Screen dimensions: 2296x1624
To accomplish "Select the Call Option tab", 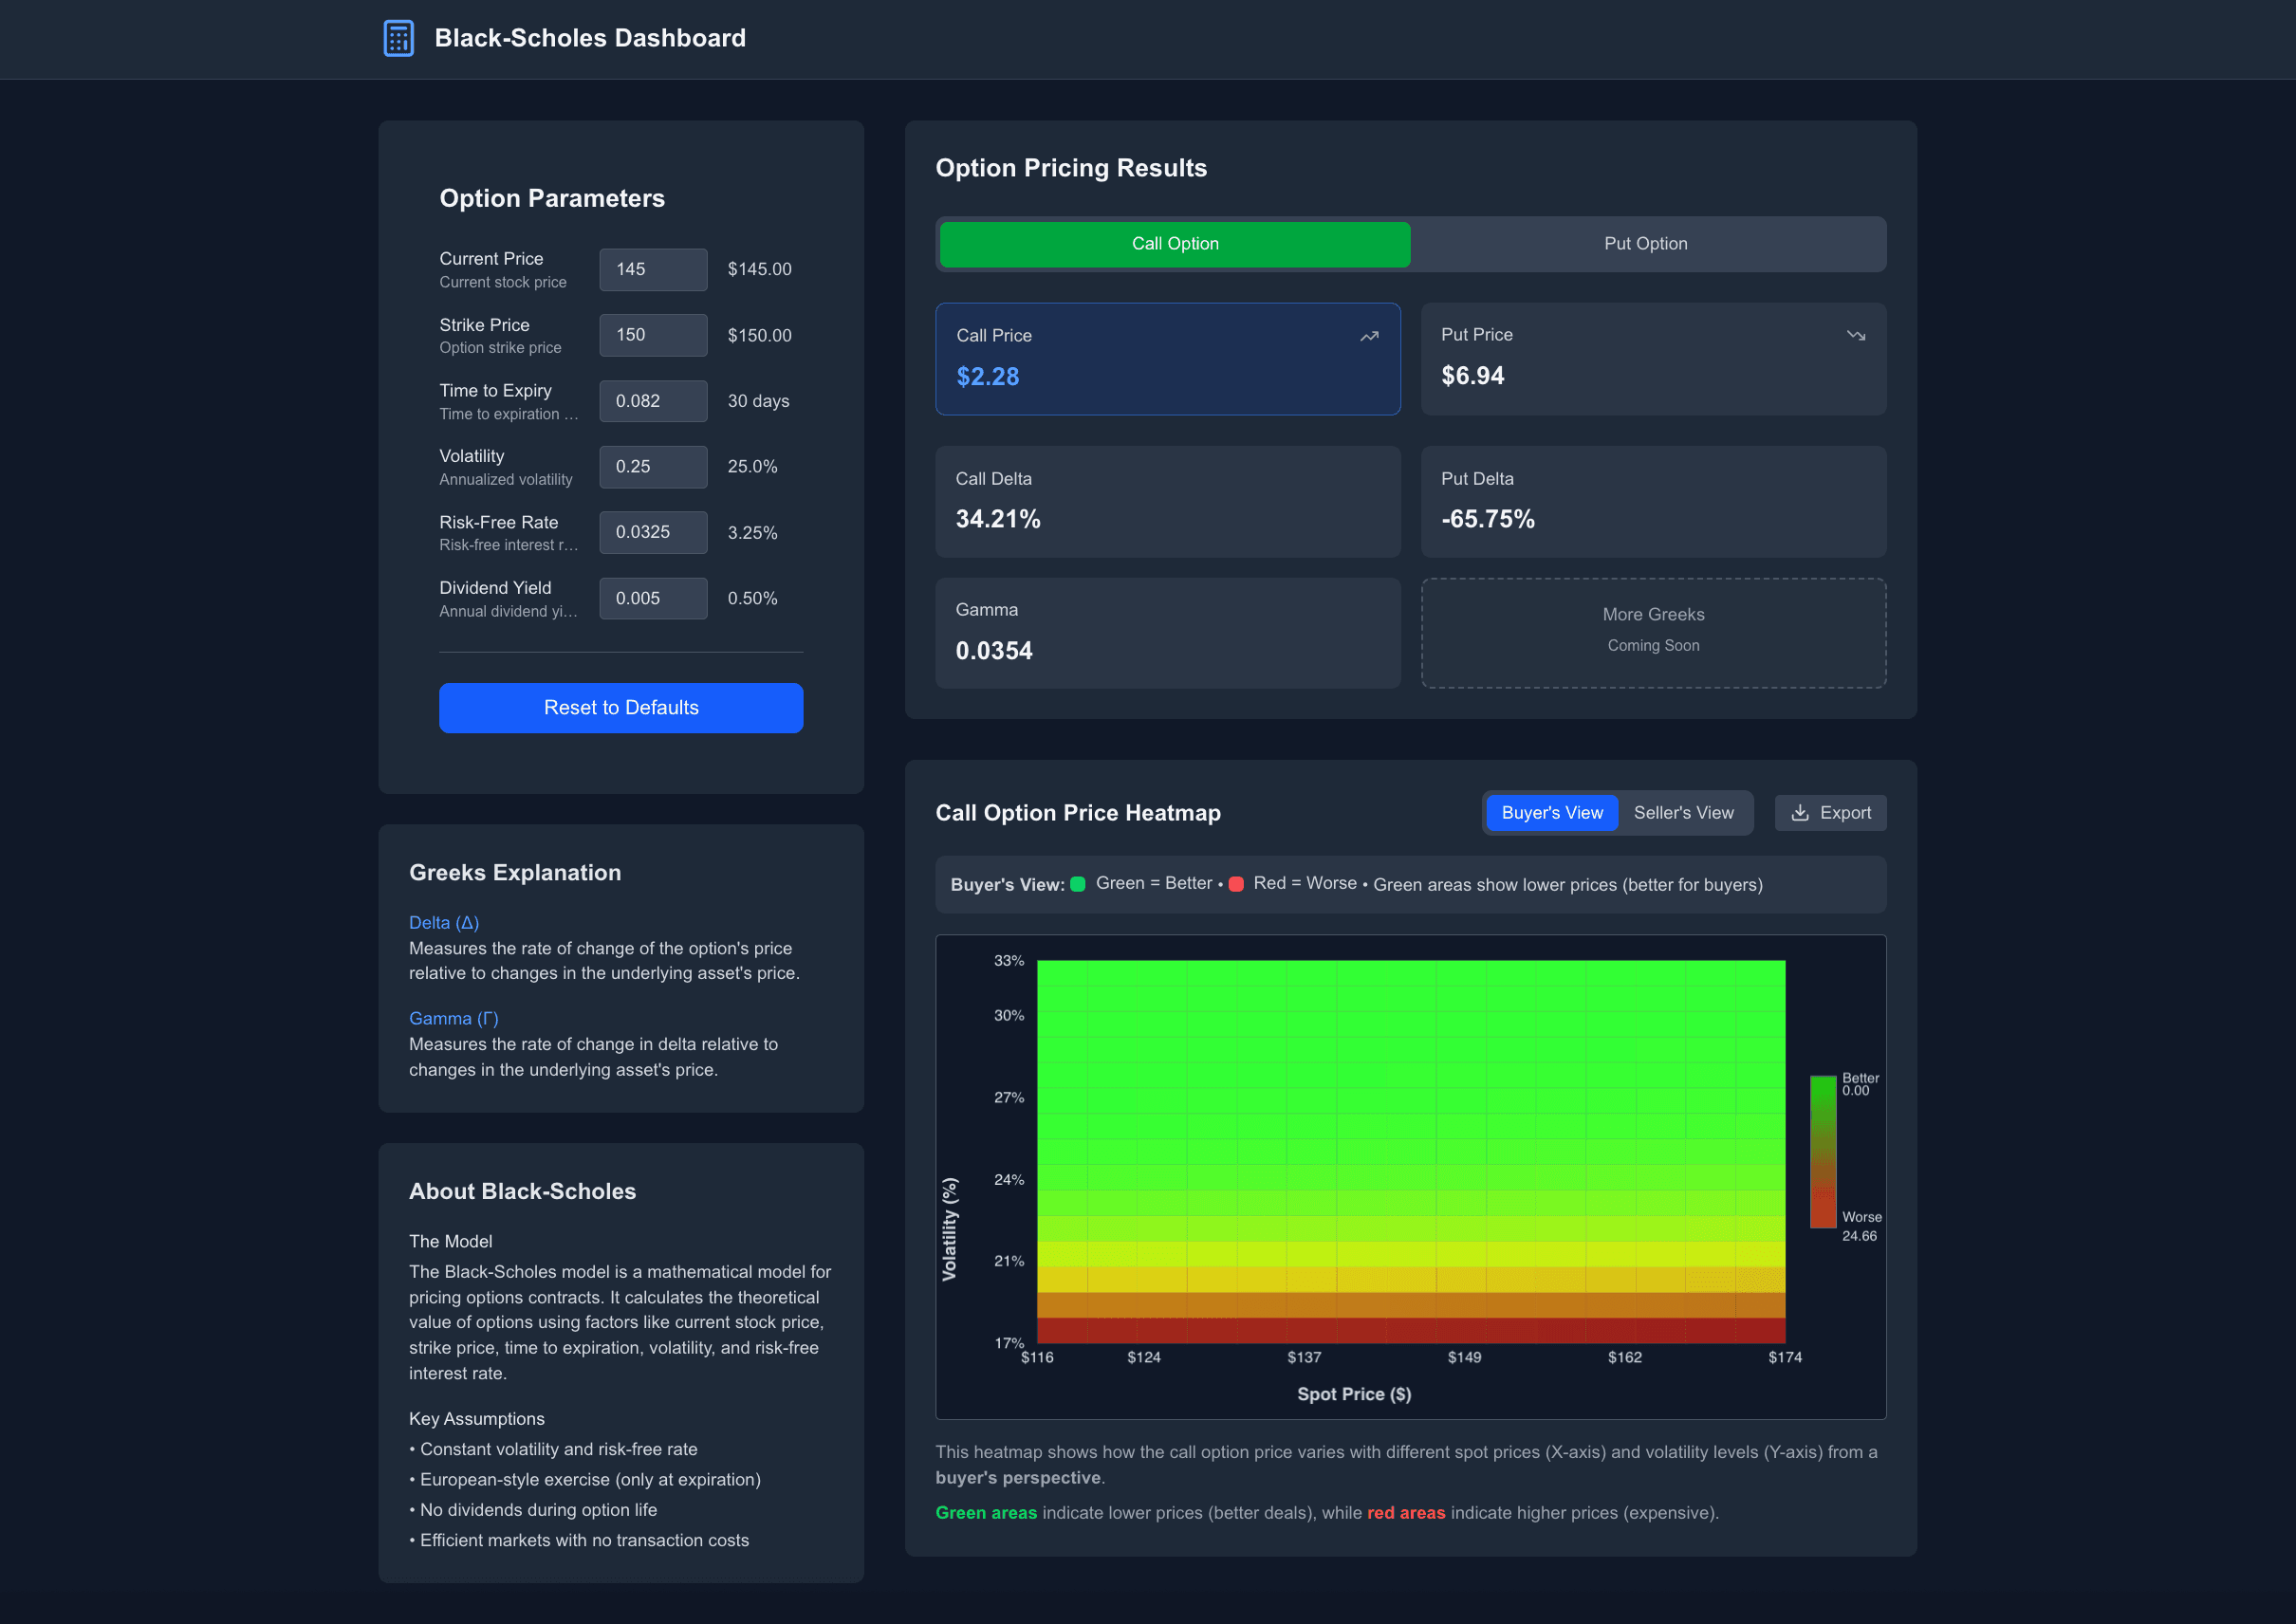I will point(1174,243).
